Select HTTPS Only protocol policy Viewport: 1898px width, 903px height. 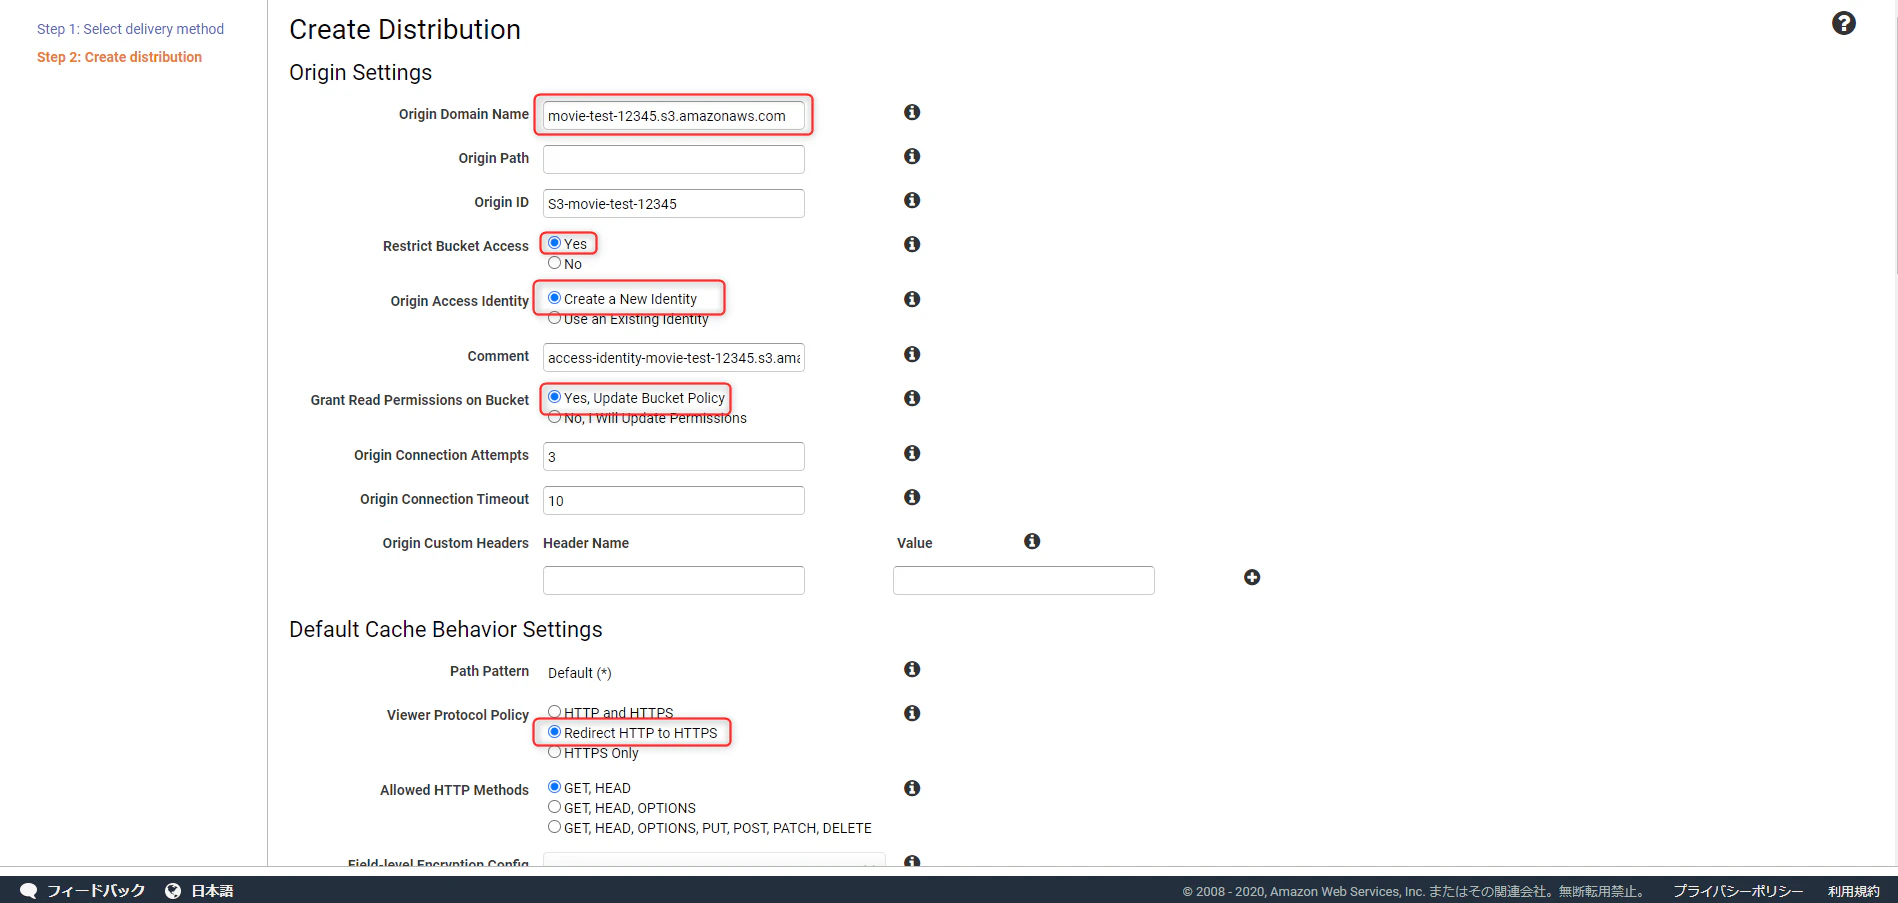click(x=554, y=752)
